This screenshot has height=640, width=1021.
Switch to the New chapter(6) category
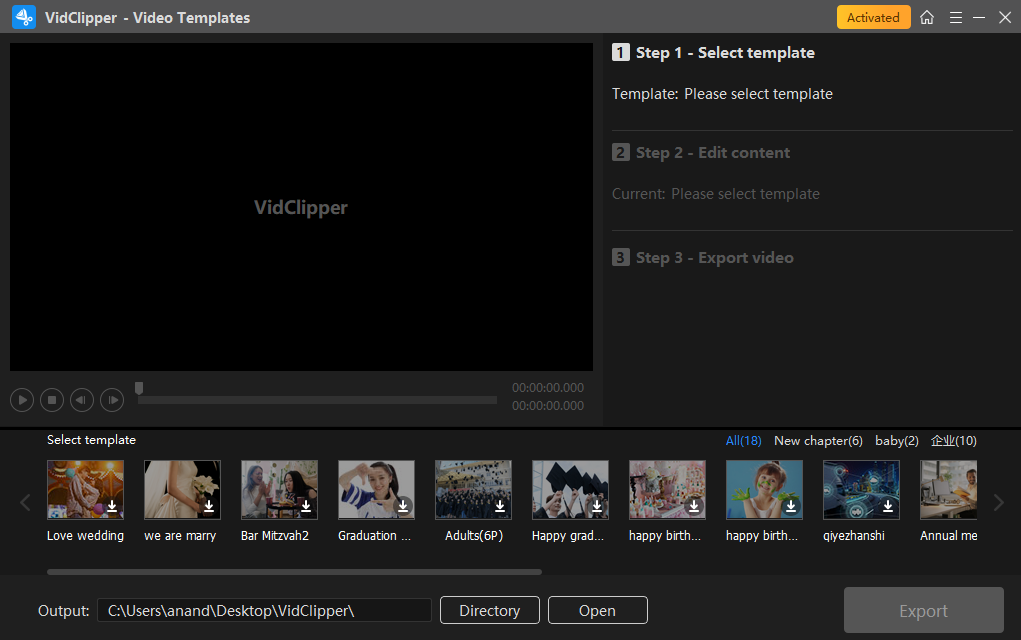click(x=818, y=441)
